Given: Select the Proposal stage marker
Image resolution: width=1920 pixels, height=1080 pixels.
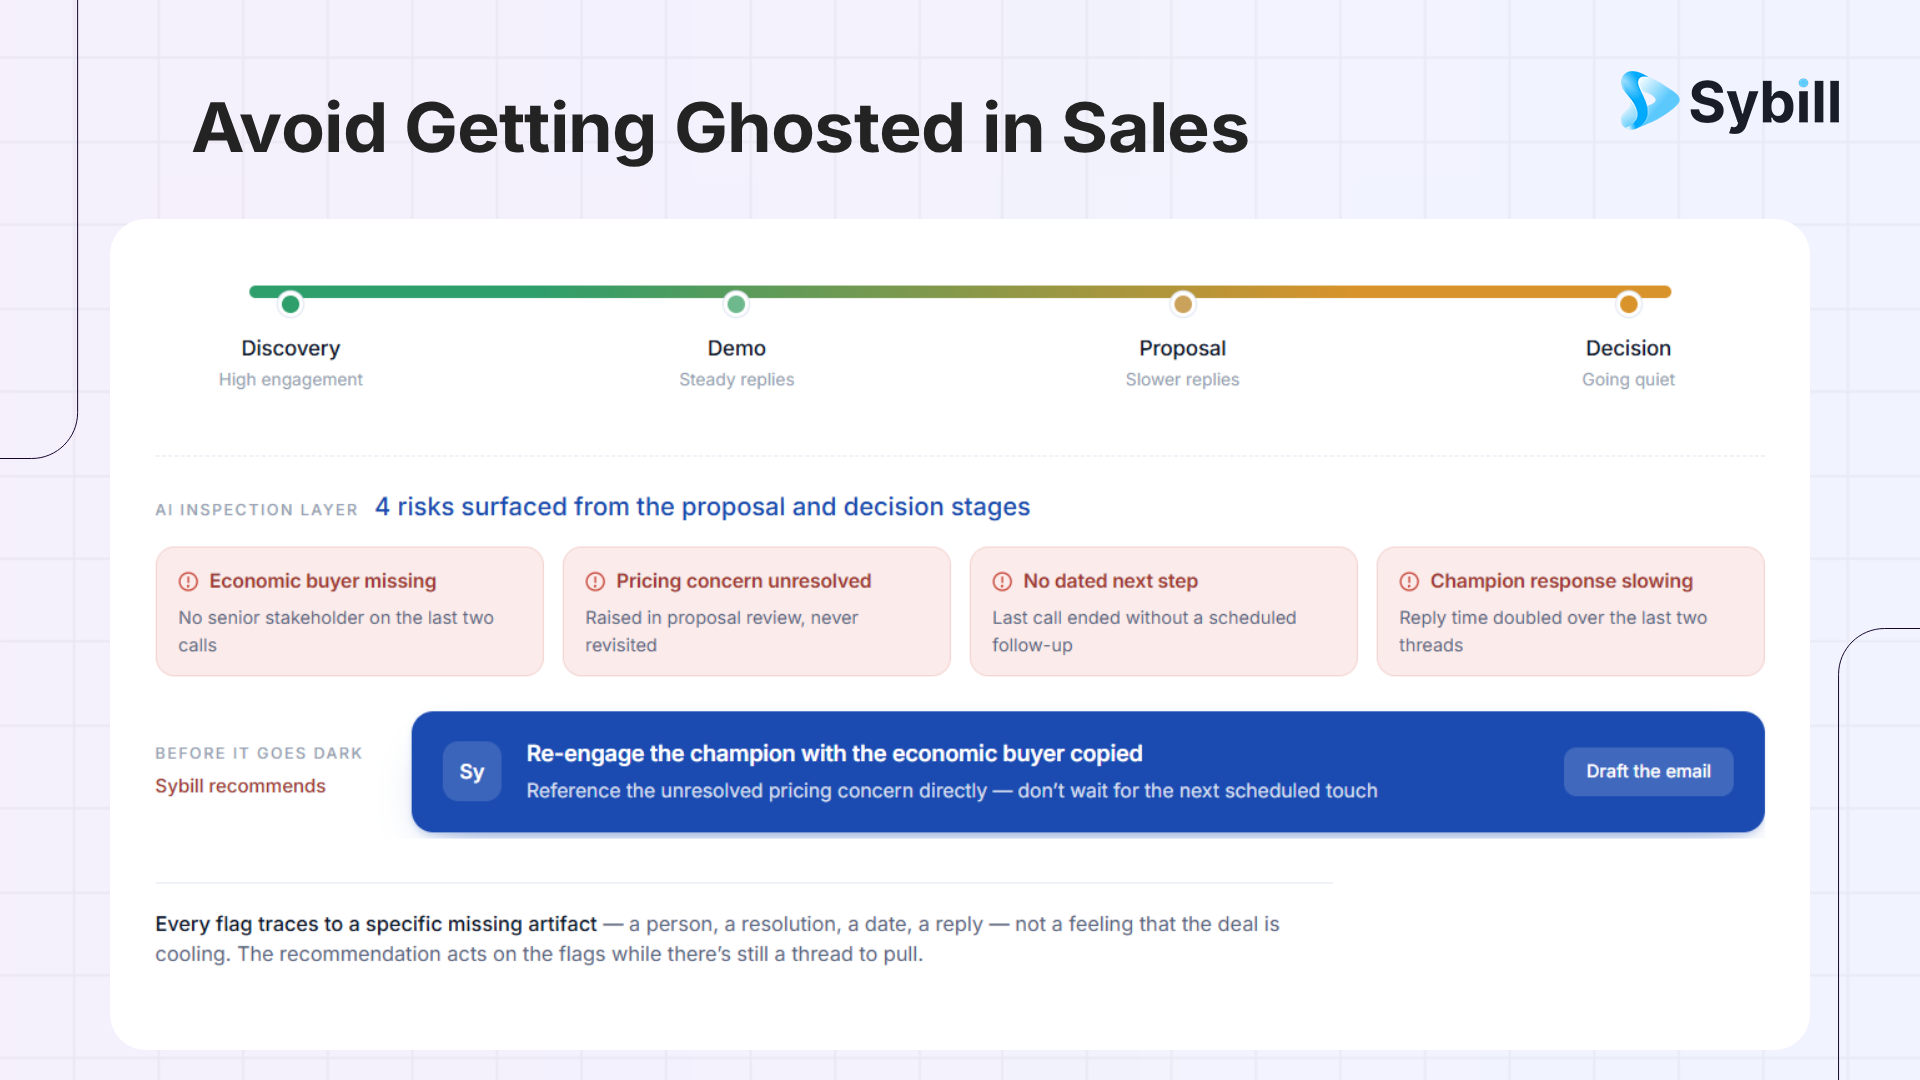Looking at the screenshot, I should pos(1183,303).
